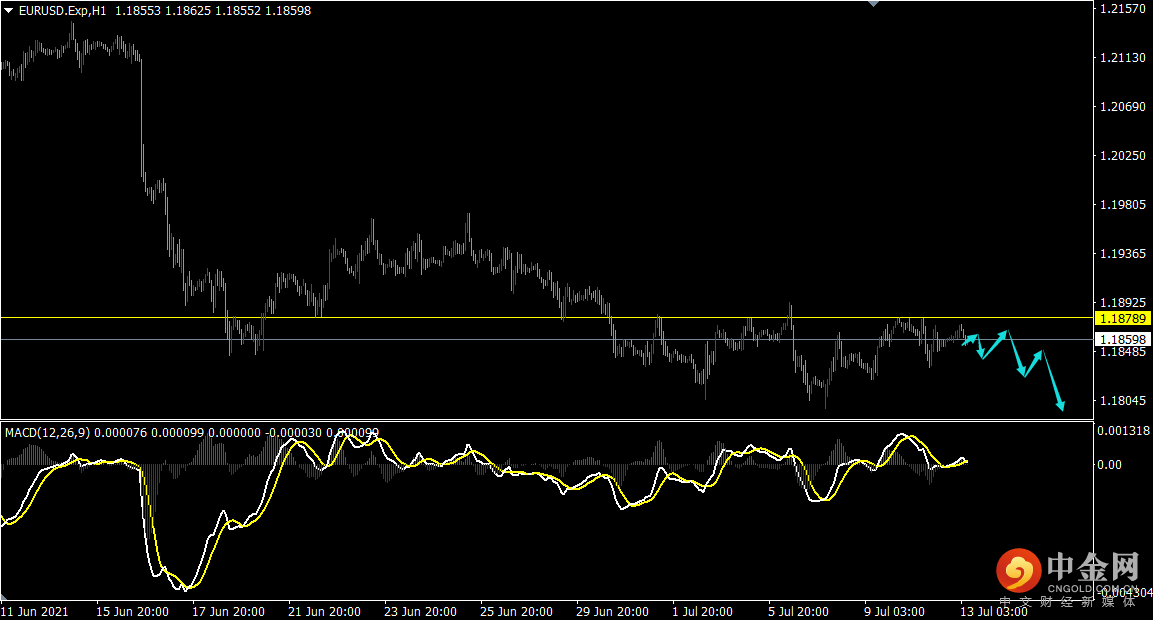Select the yellow 1.18789 price label
Viewport: 1153px width, 620px height.
(x=1123, y=318)
